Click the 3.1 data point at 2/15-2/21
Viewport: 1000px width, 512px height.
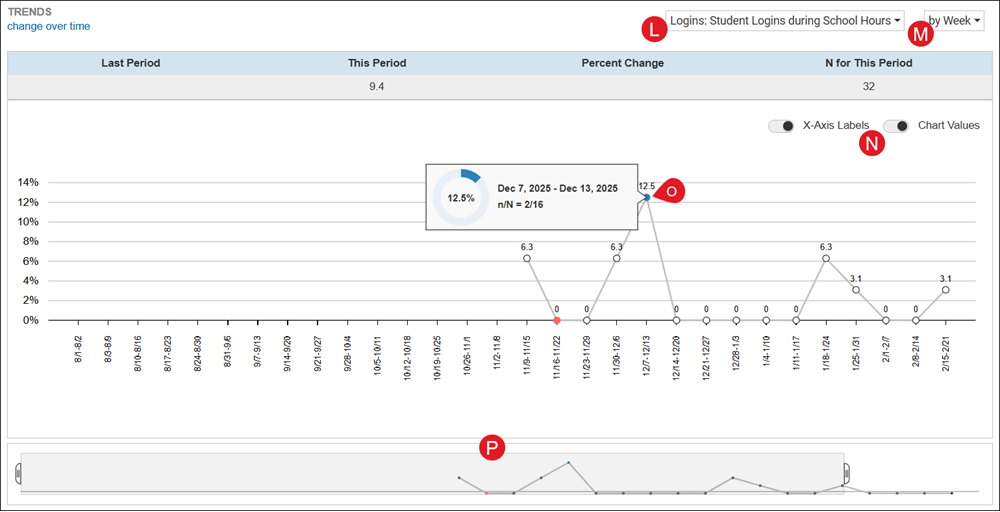tap(946, 290)
